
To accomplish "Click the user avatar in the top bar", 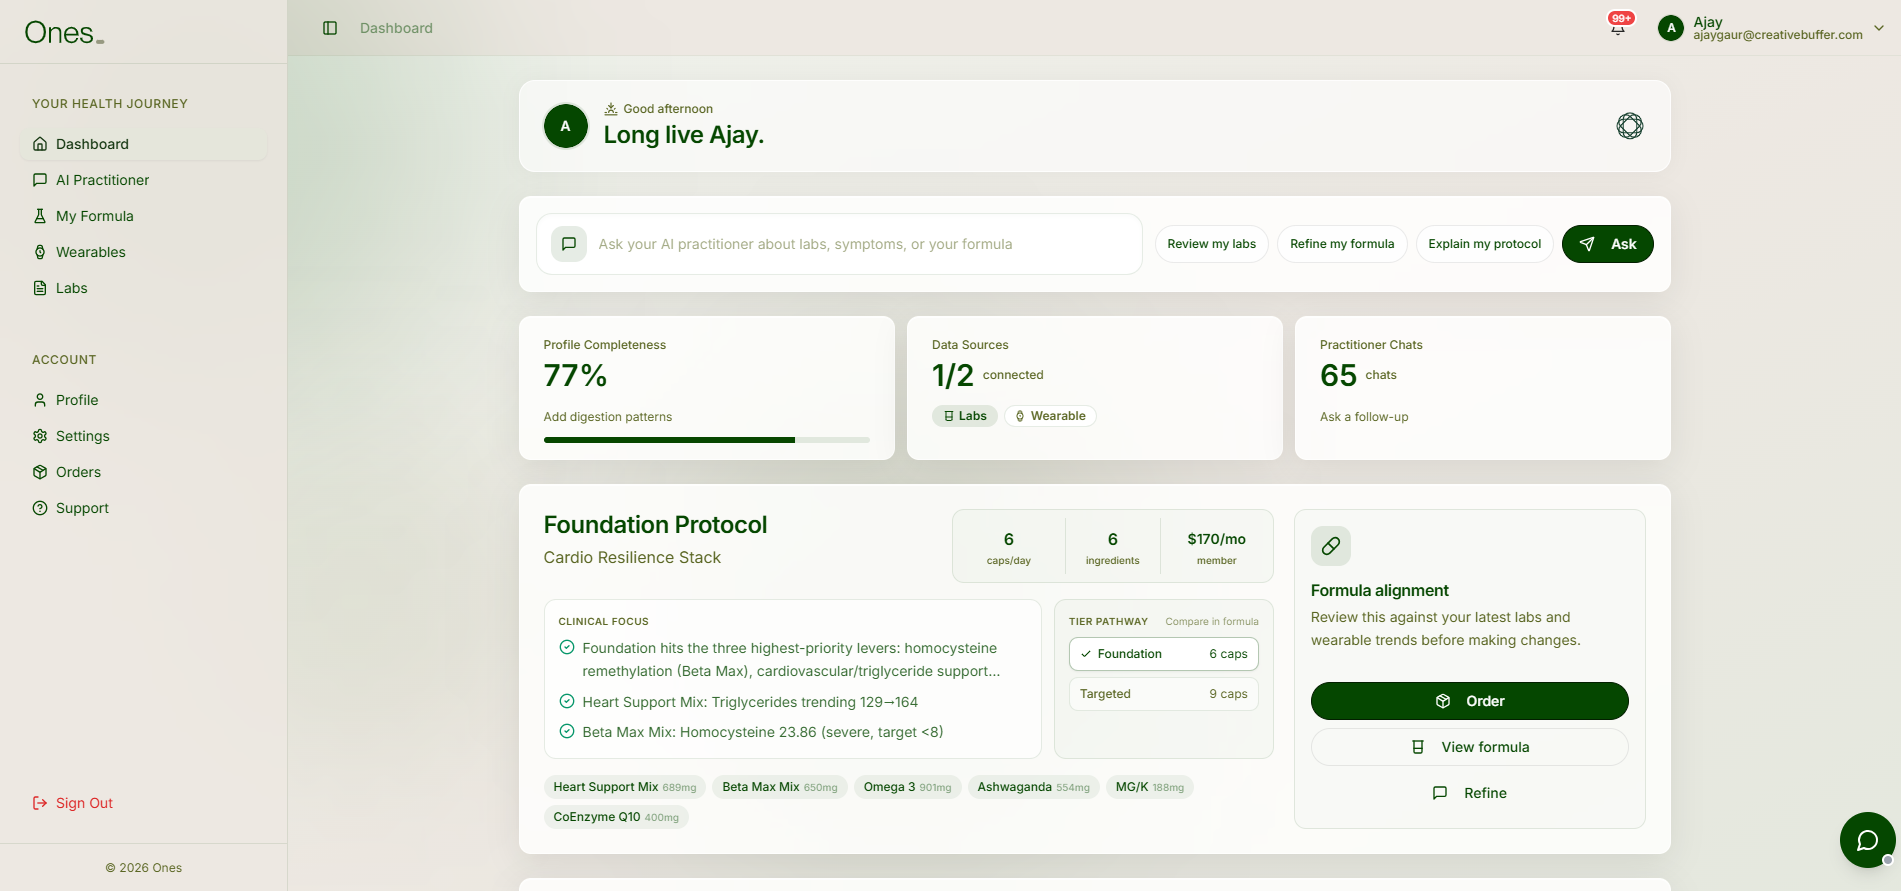I will pos(1671,28).
